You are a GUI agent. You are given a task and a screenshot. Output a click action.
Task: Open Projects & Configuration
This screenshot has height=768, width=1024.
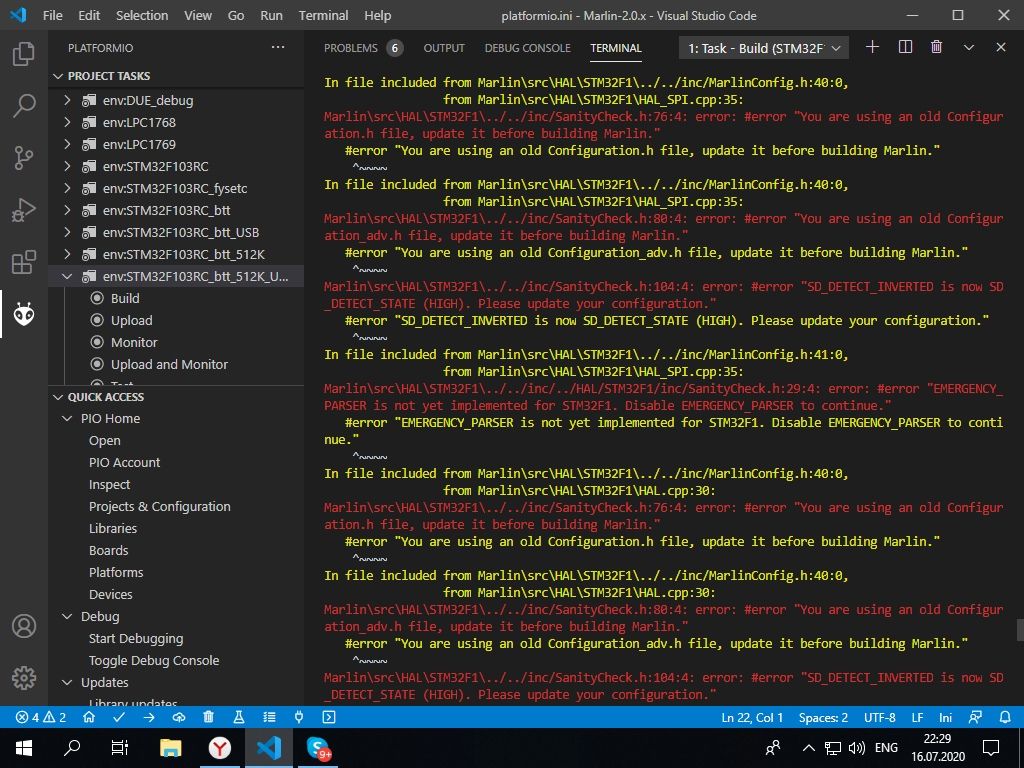pos(159,507)
